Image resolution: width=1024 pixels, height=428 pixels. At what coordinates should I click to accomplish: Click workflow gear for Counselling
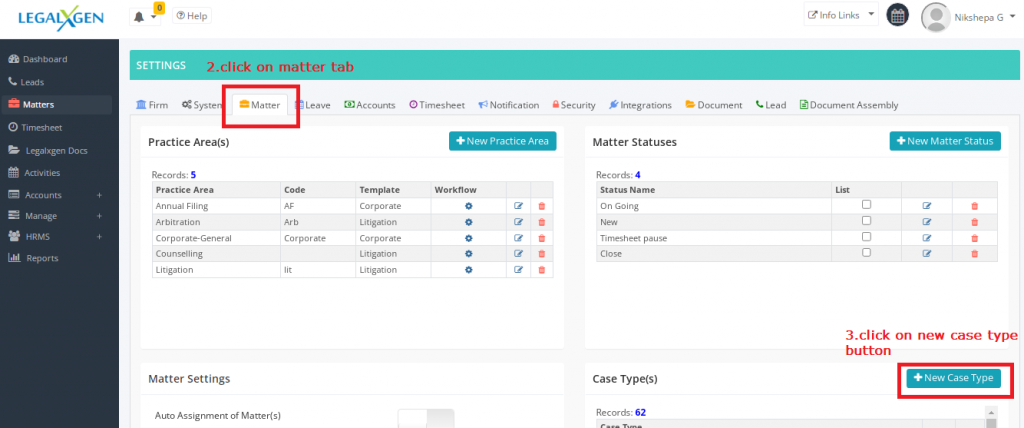[x=468, y=254]
